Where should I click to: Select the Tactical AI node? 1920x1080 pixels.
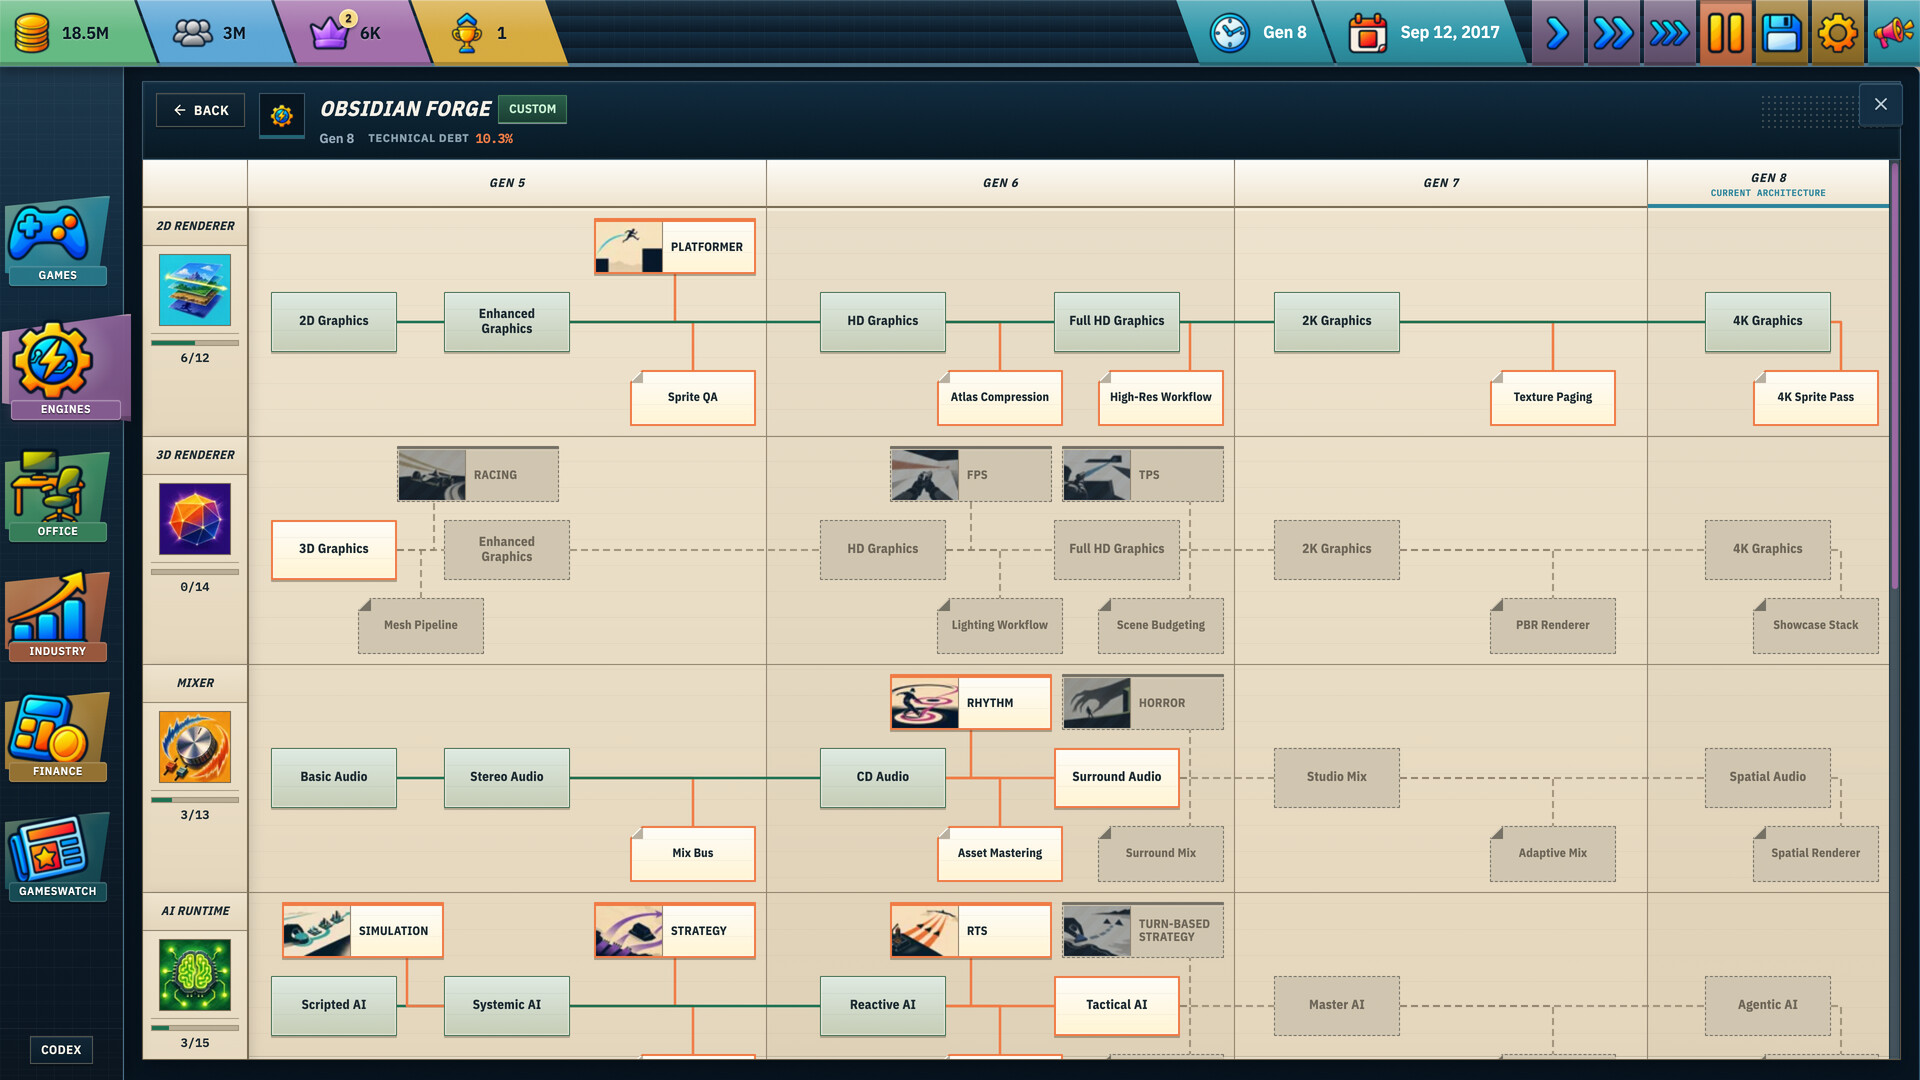coord(1117,1005)
